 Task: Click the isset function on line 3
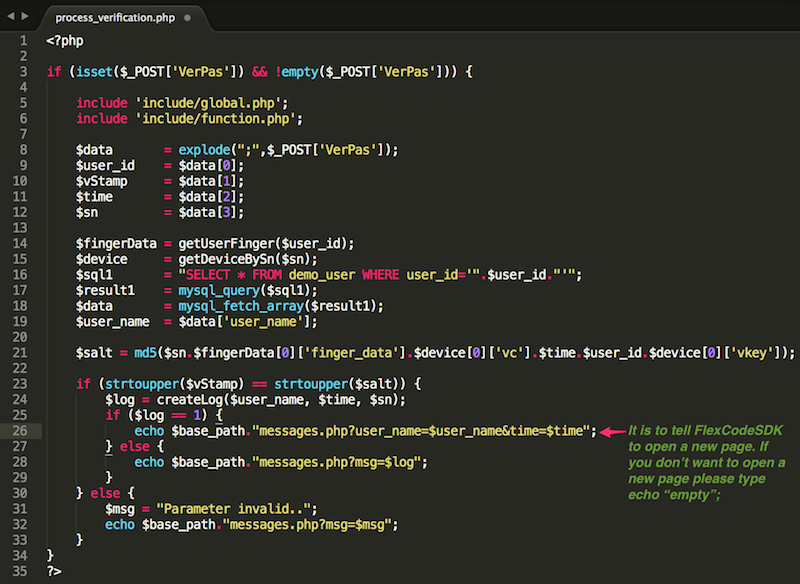94,72
